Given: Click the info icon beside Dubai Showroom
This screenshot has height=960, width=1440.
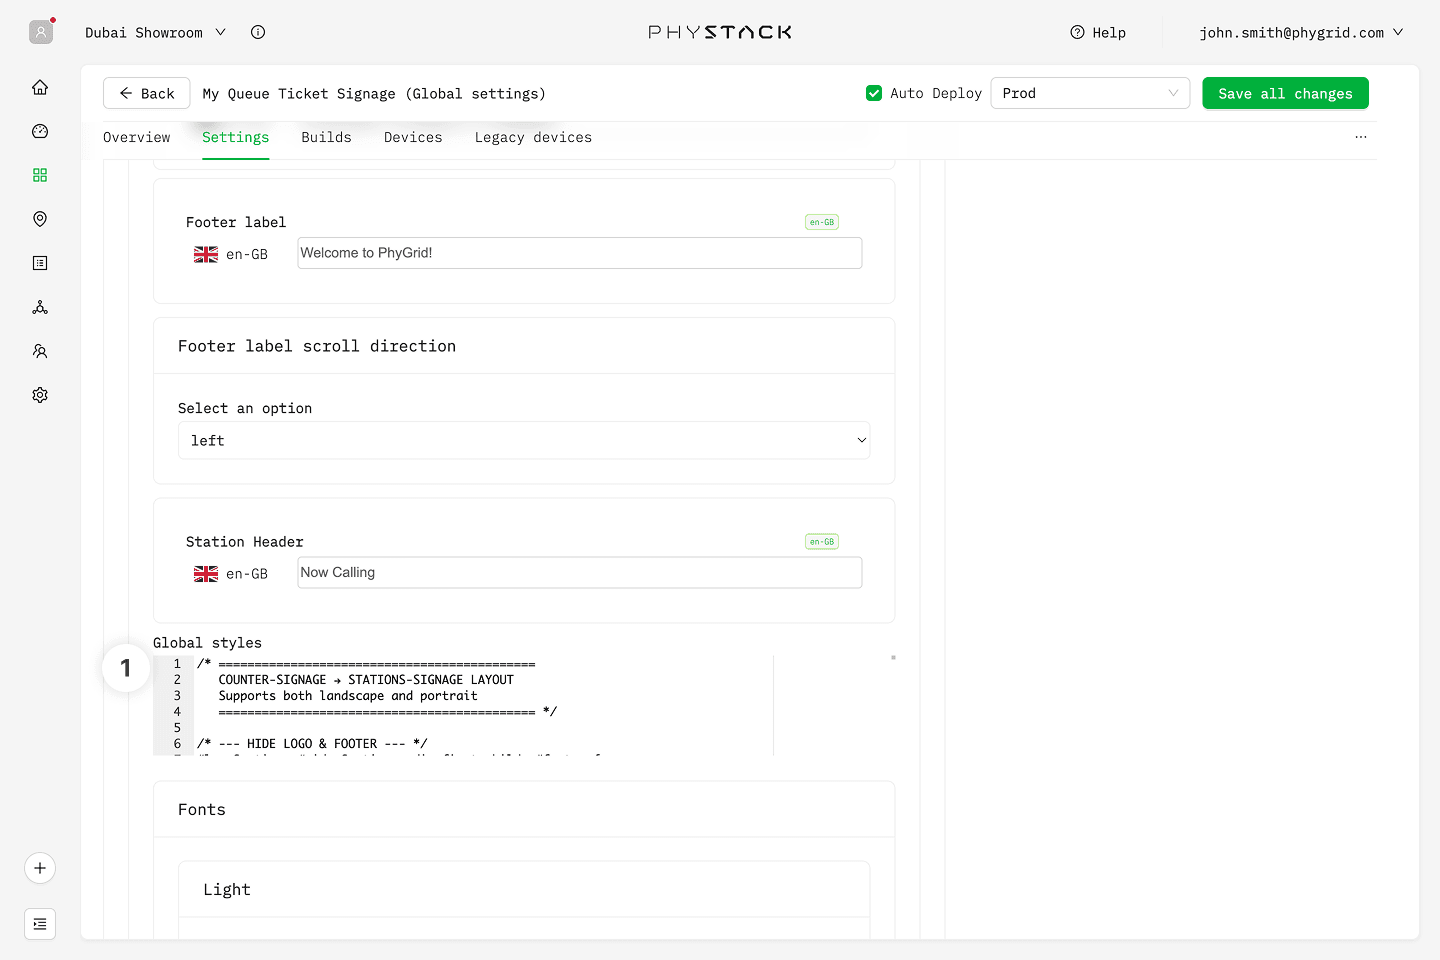Looking at the screenshot, I should (x=258, y=32).
